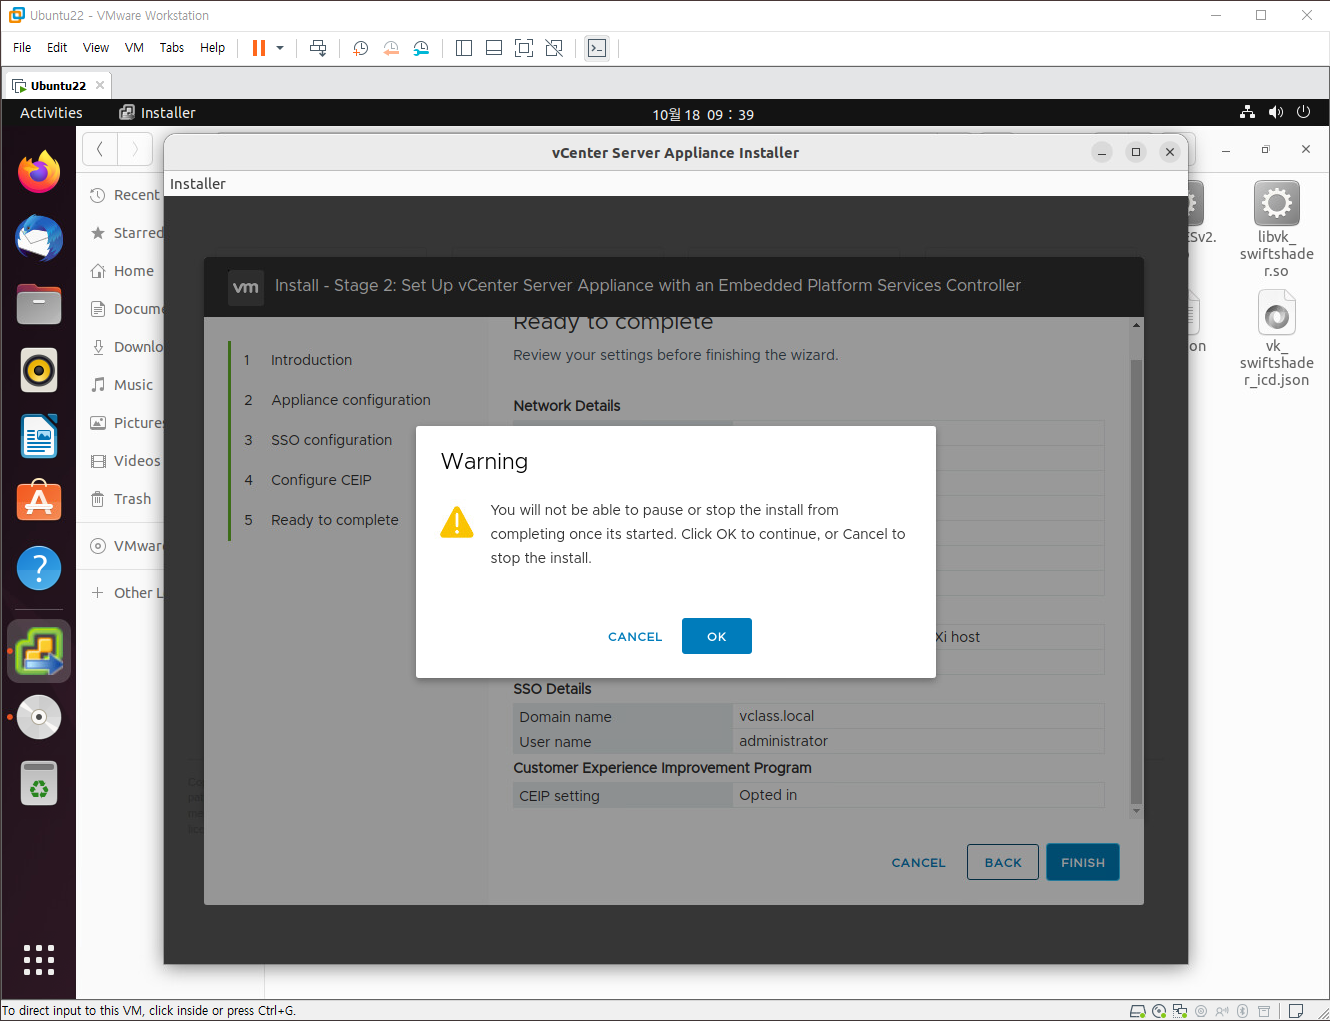
Task: Toggle the thumbnail bar view
Action: click(494, 48)
